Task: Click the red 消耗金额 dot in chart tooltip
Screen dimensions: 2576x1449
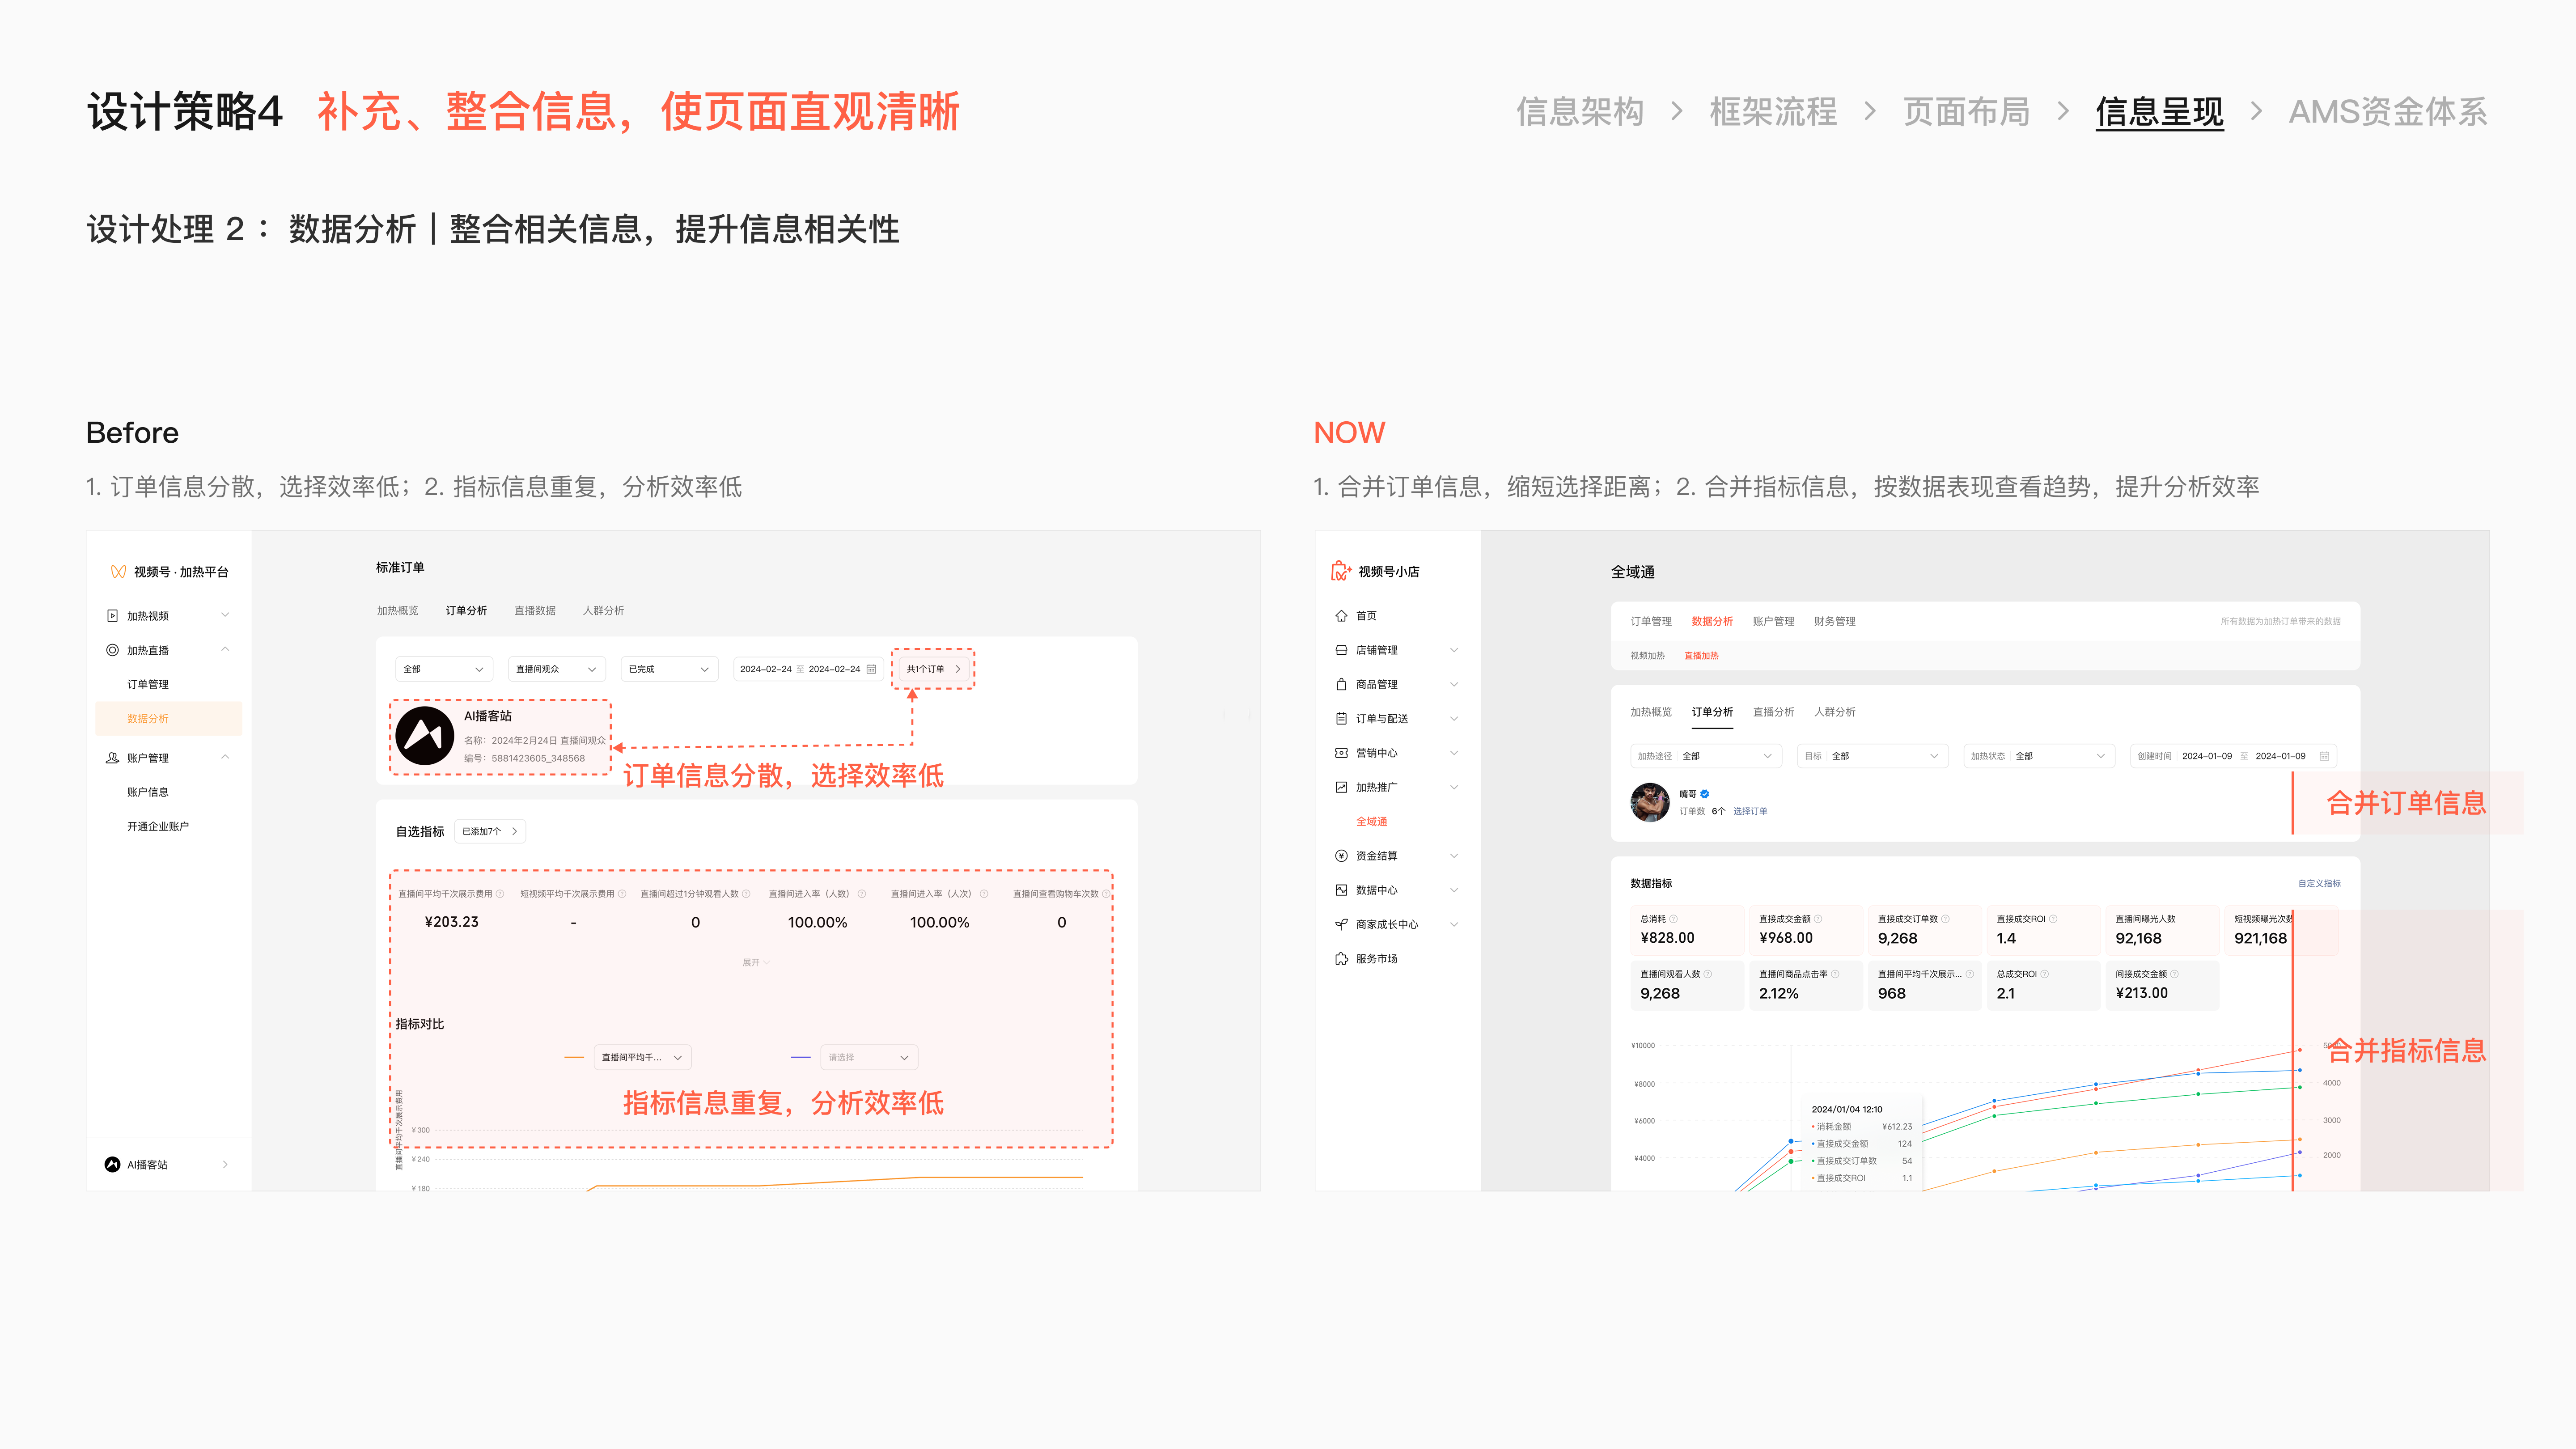Action: pyautogui.click(x=1813, y=1127)
